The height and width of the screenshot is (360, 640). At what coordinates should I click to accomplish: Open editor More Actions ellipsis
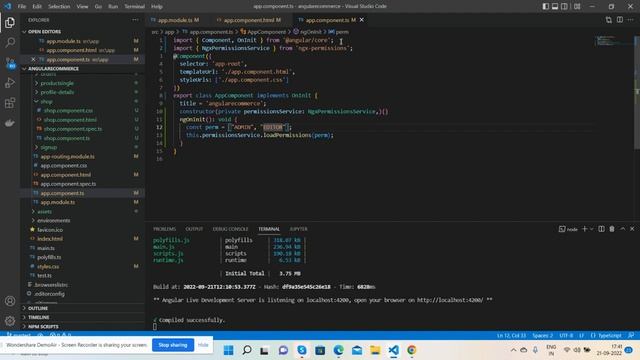click(631, 20)
